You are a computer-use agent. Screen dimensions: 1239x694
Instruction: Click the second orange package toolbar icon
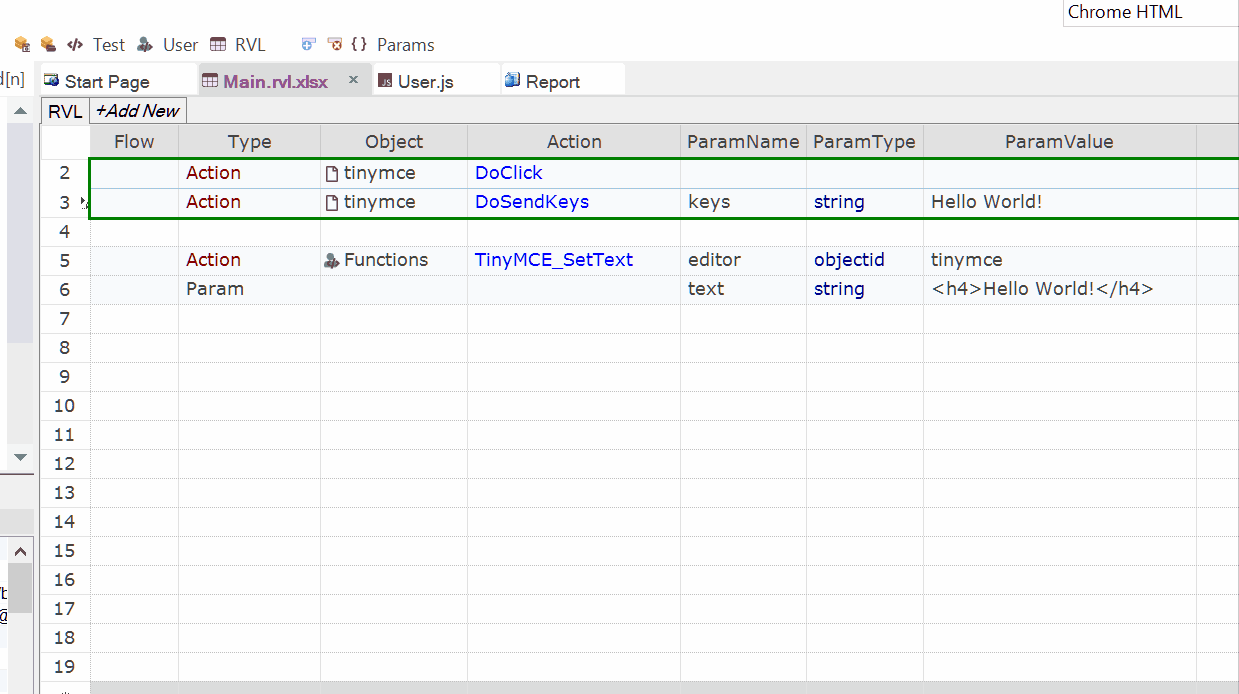48,45
